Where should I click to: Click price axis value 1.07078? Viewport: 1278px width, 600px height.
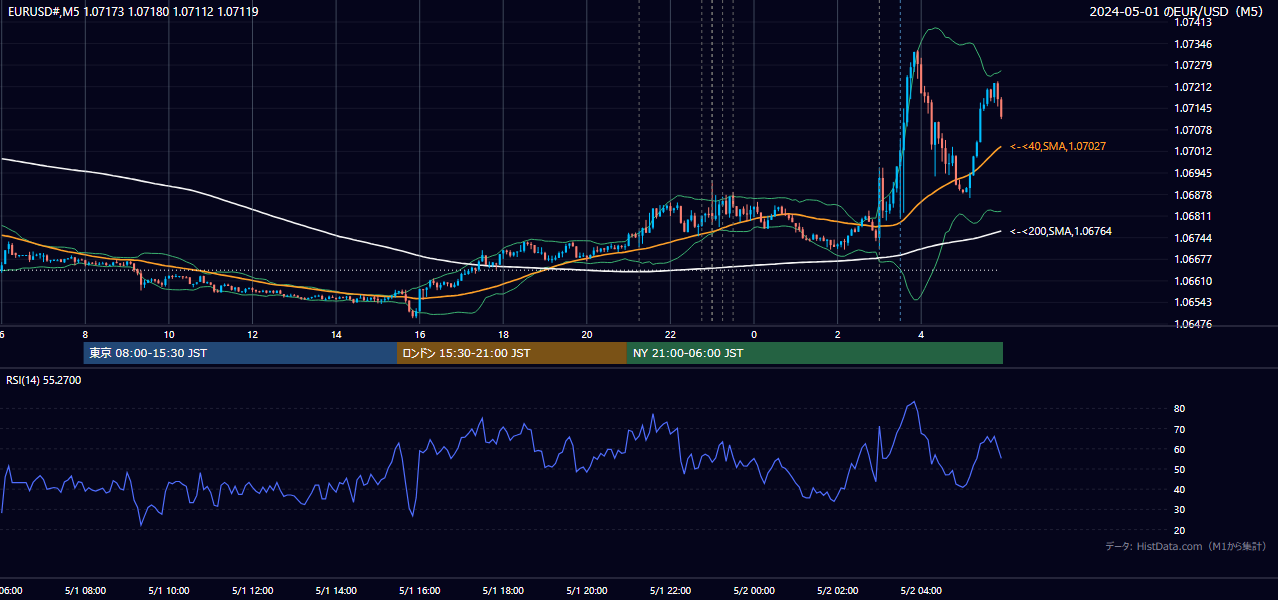[x=1193, y=130]
